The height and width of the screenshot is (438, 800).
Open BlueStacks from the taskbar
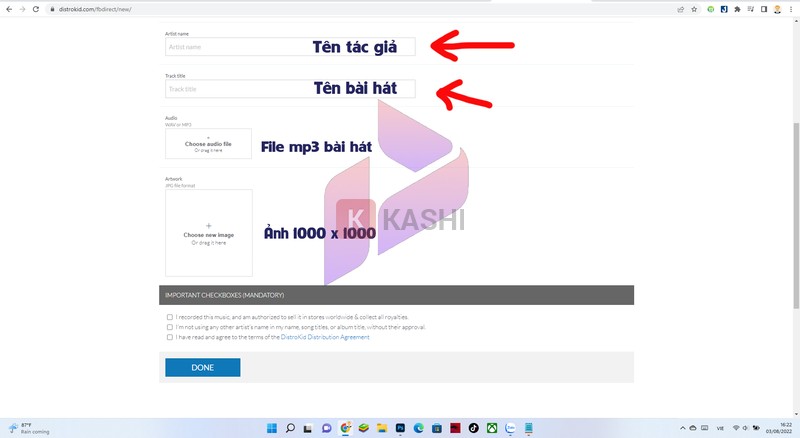(x=363, y=428)
